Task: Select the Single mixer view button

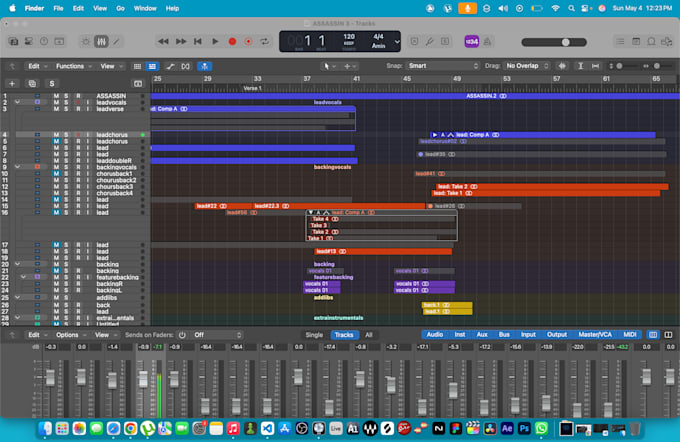Action: pos(314,335)
